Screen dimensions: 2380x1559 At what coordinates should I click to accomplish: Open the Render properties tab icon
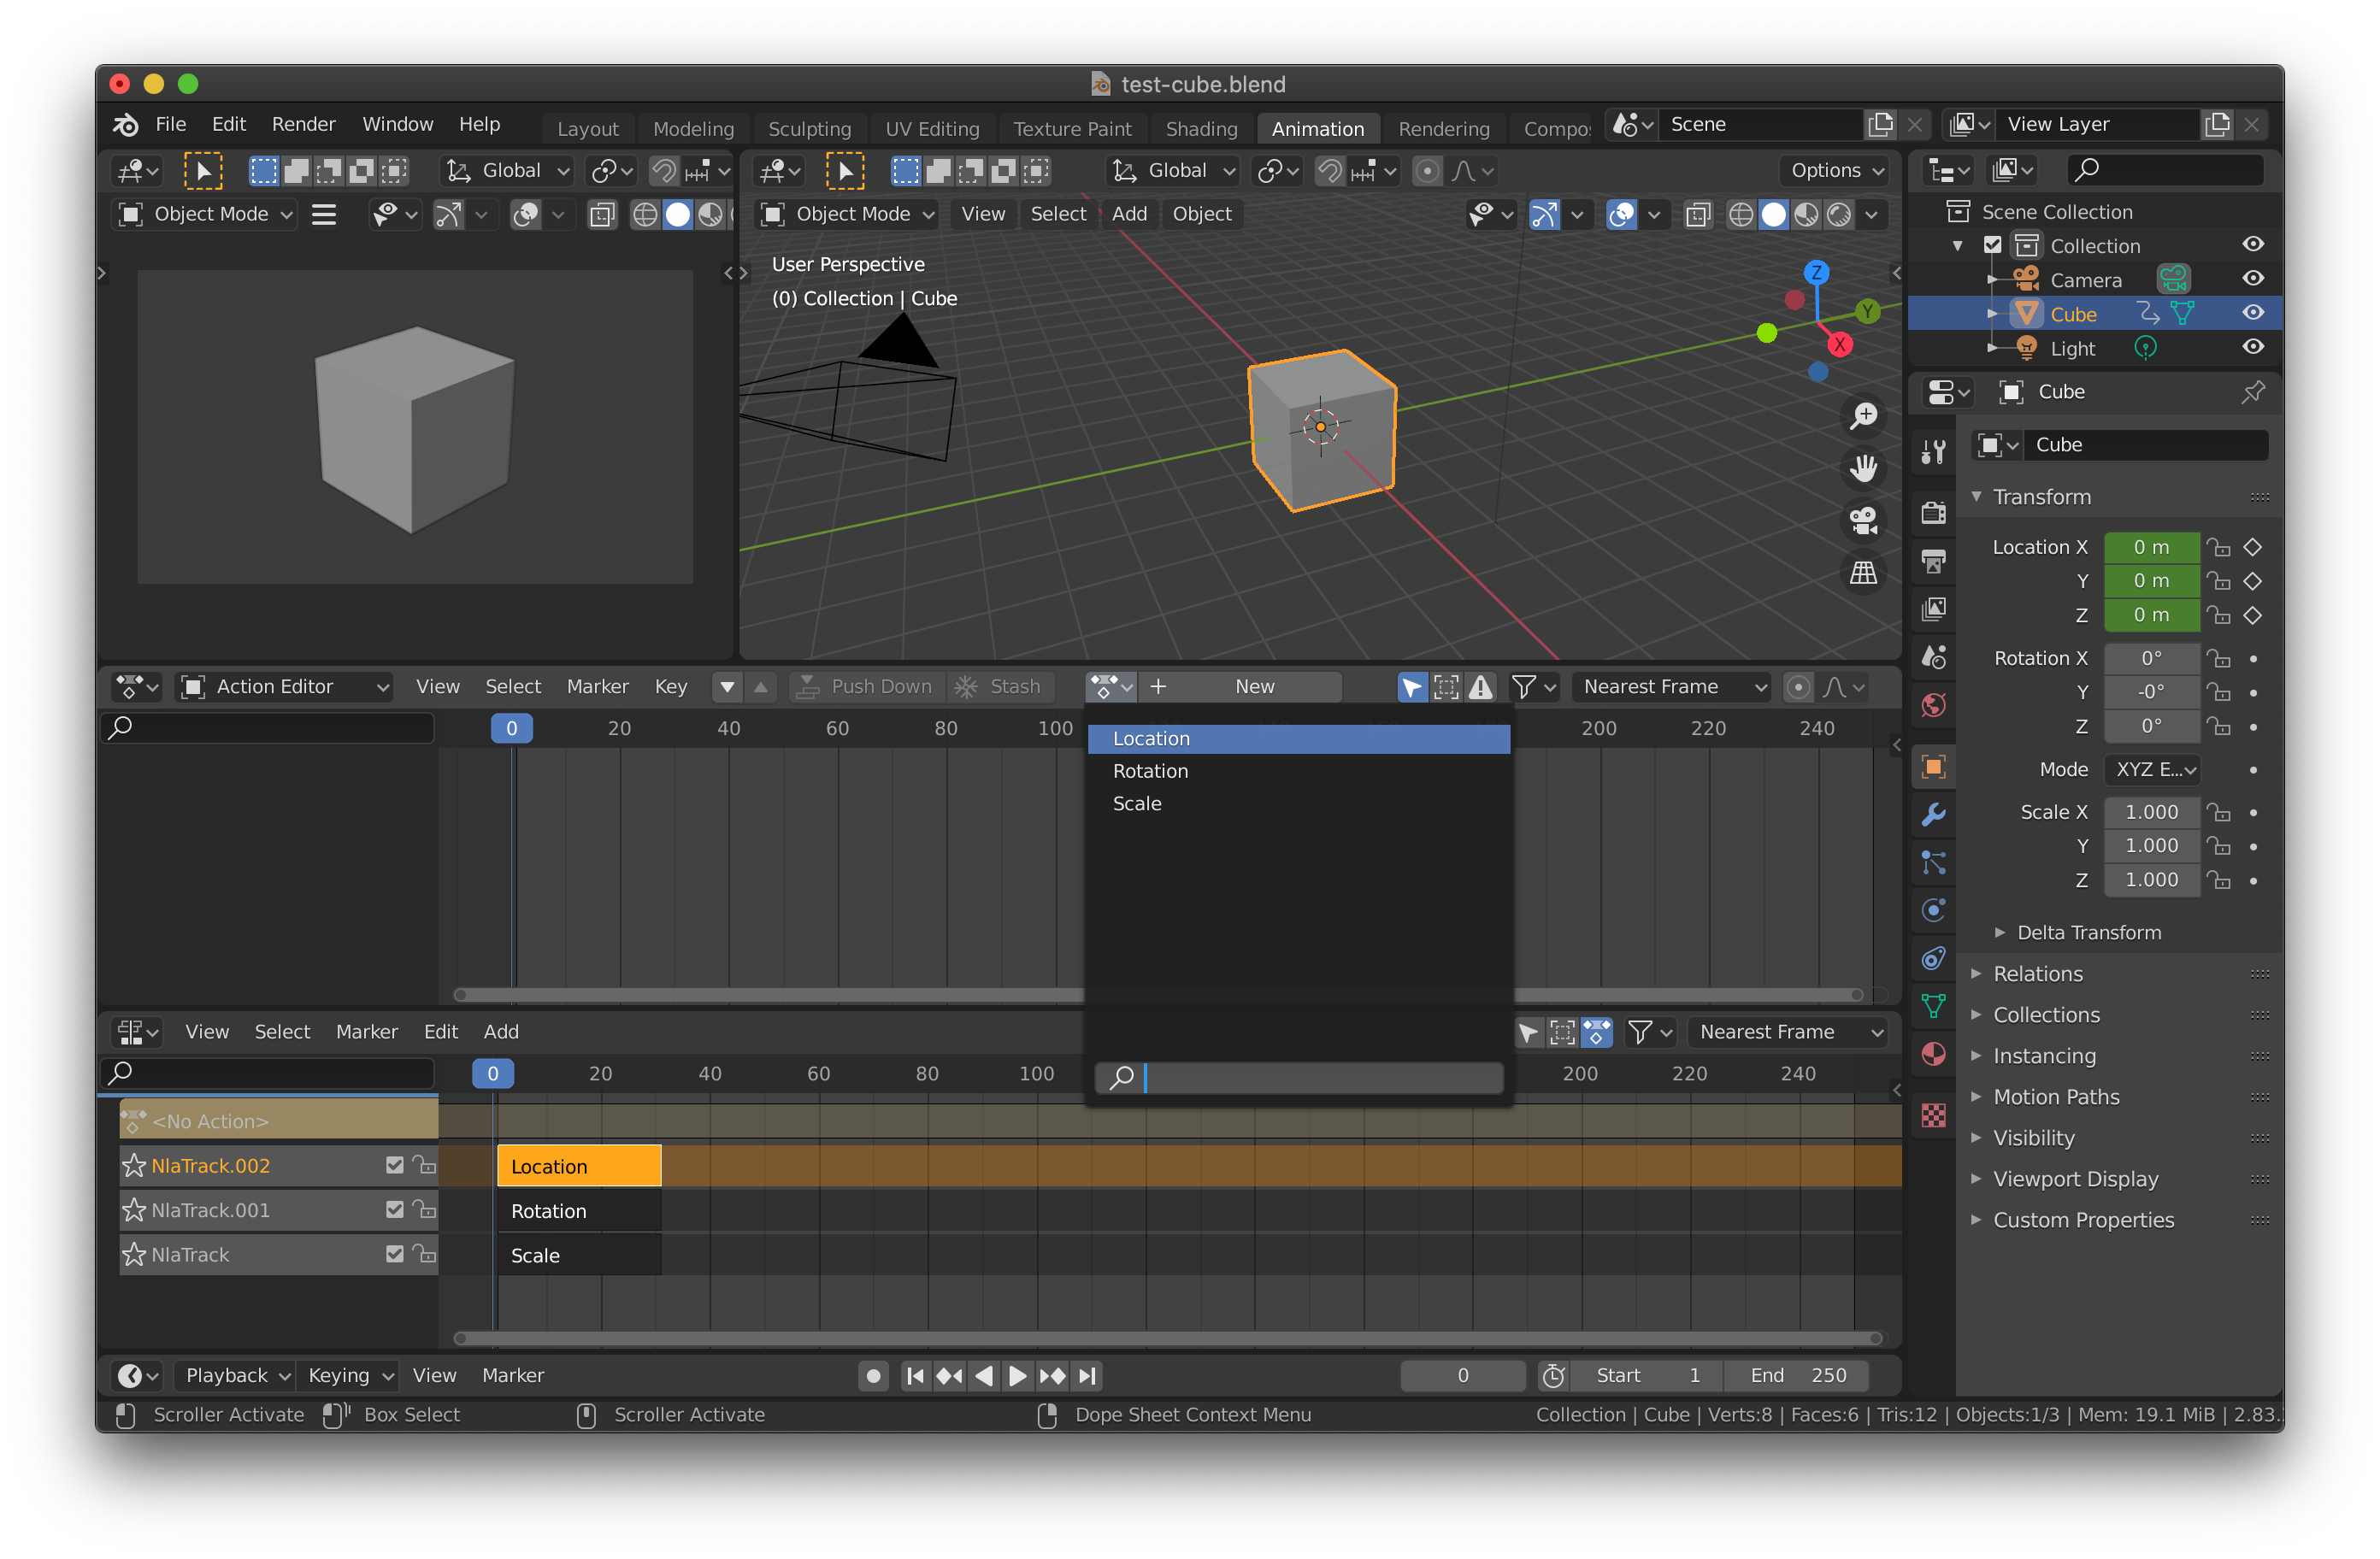[x=1933, y=513]
